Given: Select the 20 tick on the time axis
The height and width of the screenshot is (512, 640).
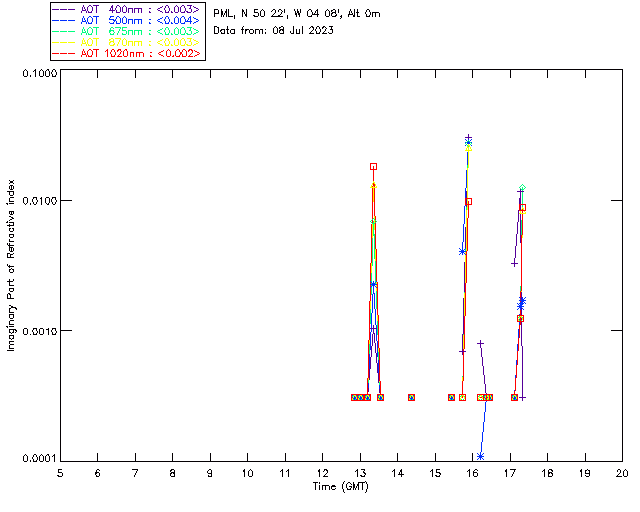Looking at the screenshot, I should point(622,472).
